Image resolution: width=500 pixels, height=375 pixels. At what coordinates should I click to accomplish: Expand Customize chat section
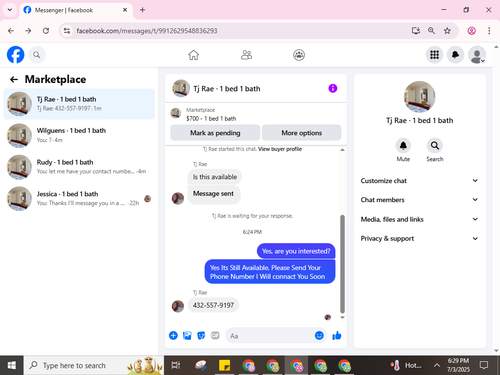(419, 181)
